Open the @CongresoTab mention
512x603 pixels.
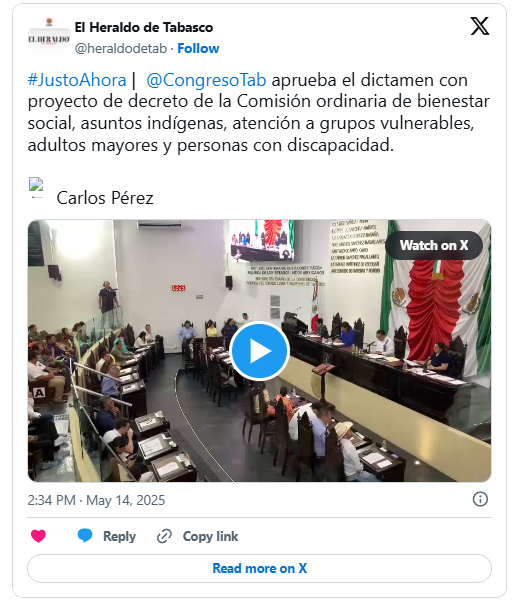206,80
